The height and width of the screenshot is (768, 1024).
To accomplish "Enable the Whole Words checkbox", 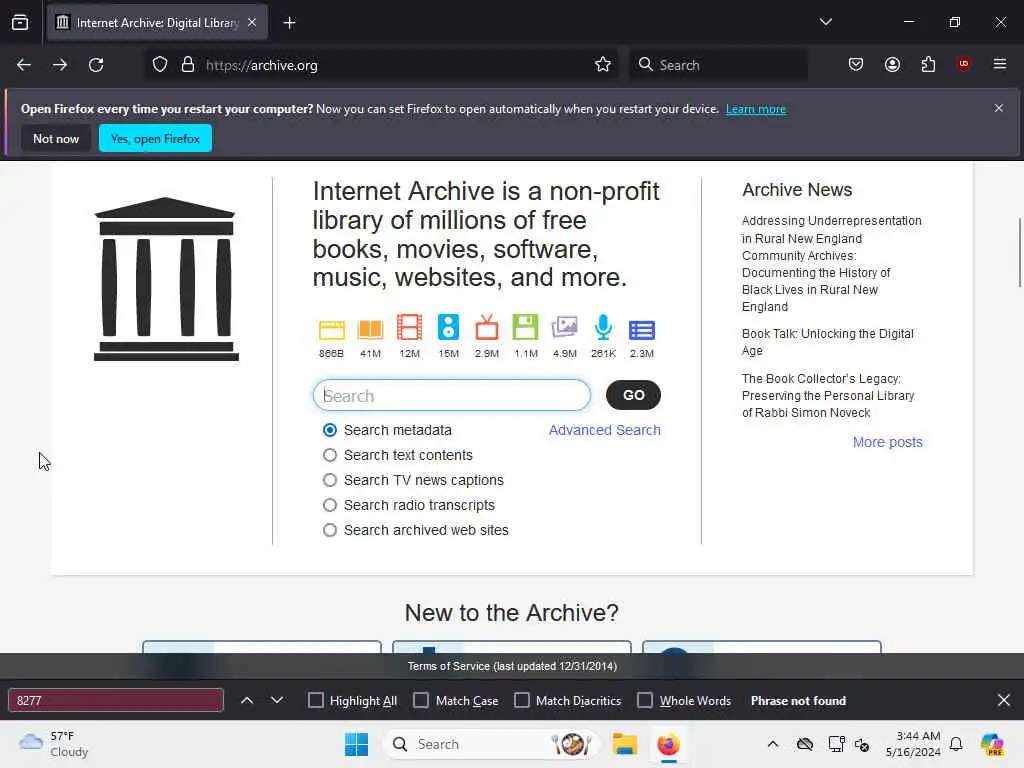I will [645, 700].
